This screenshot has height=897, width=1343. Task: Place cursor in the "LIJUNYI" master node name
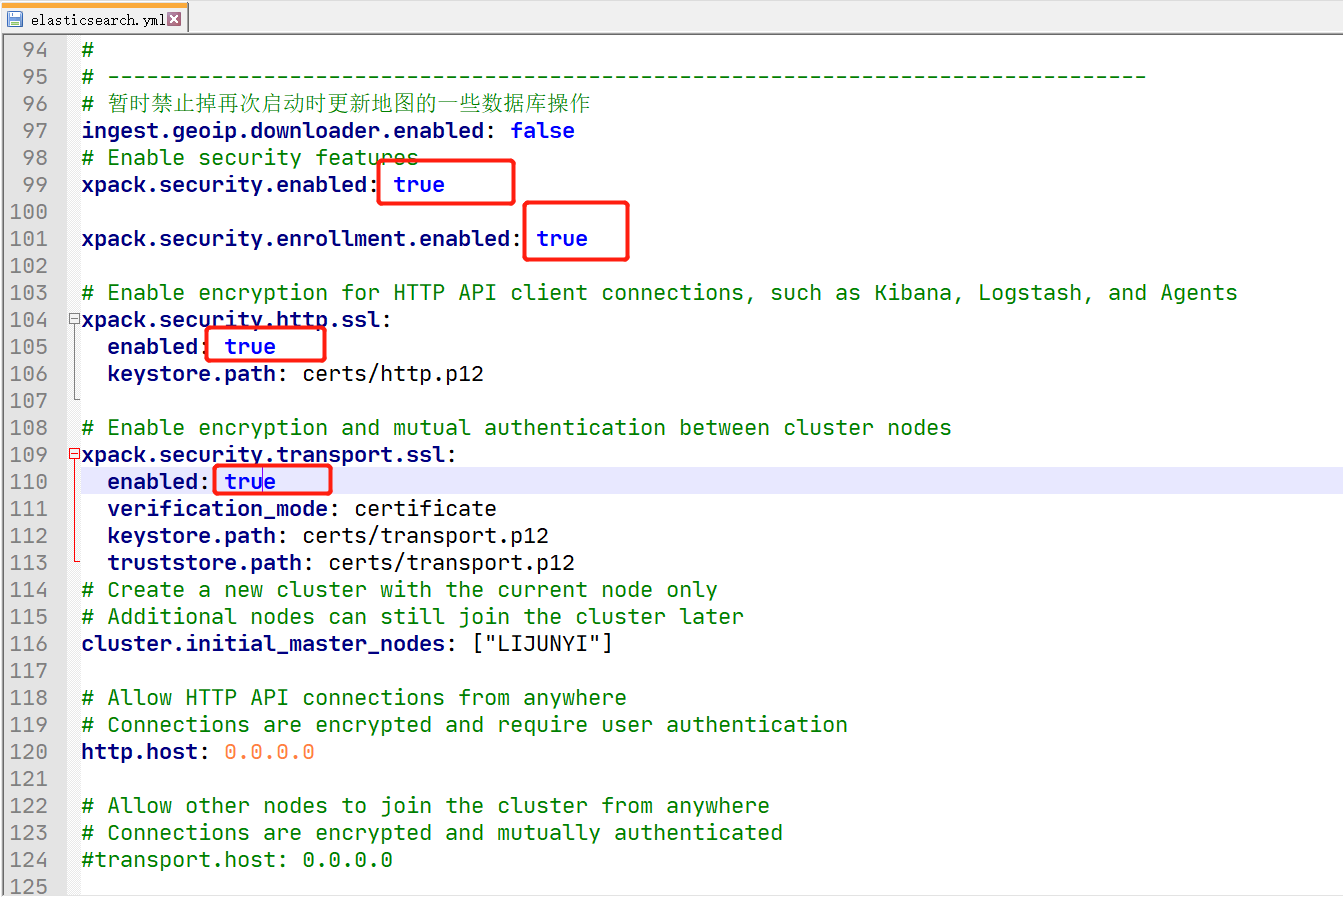[x=542, y=644]
